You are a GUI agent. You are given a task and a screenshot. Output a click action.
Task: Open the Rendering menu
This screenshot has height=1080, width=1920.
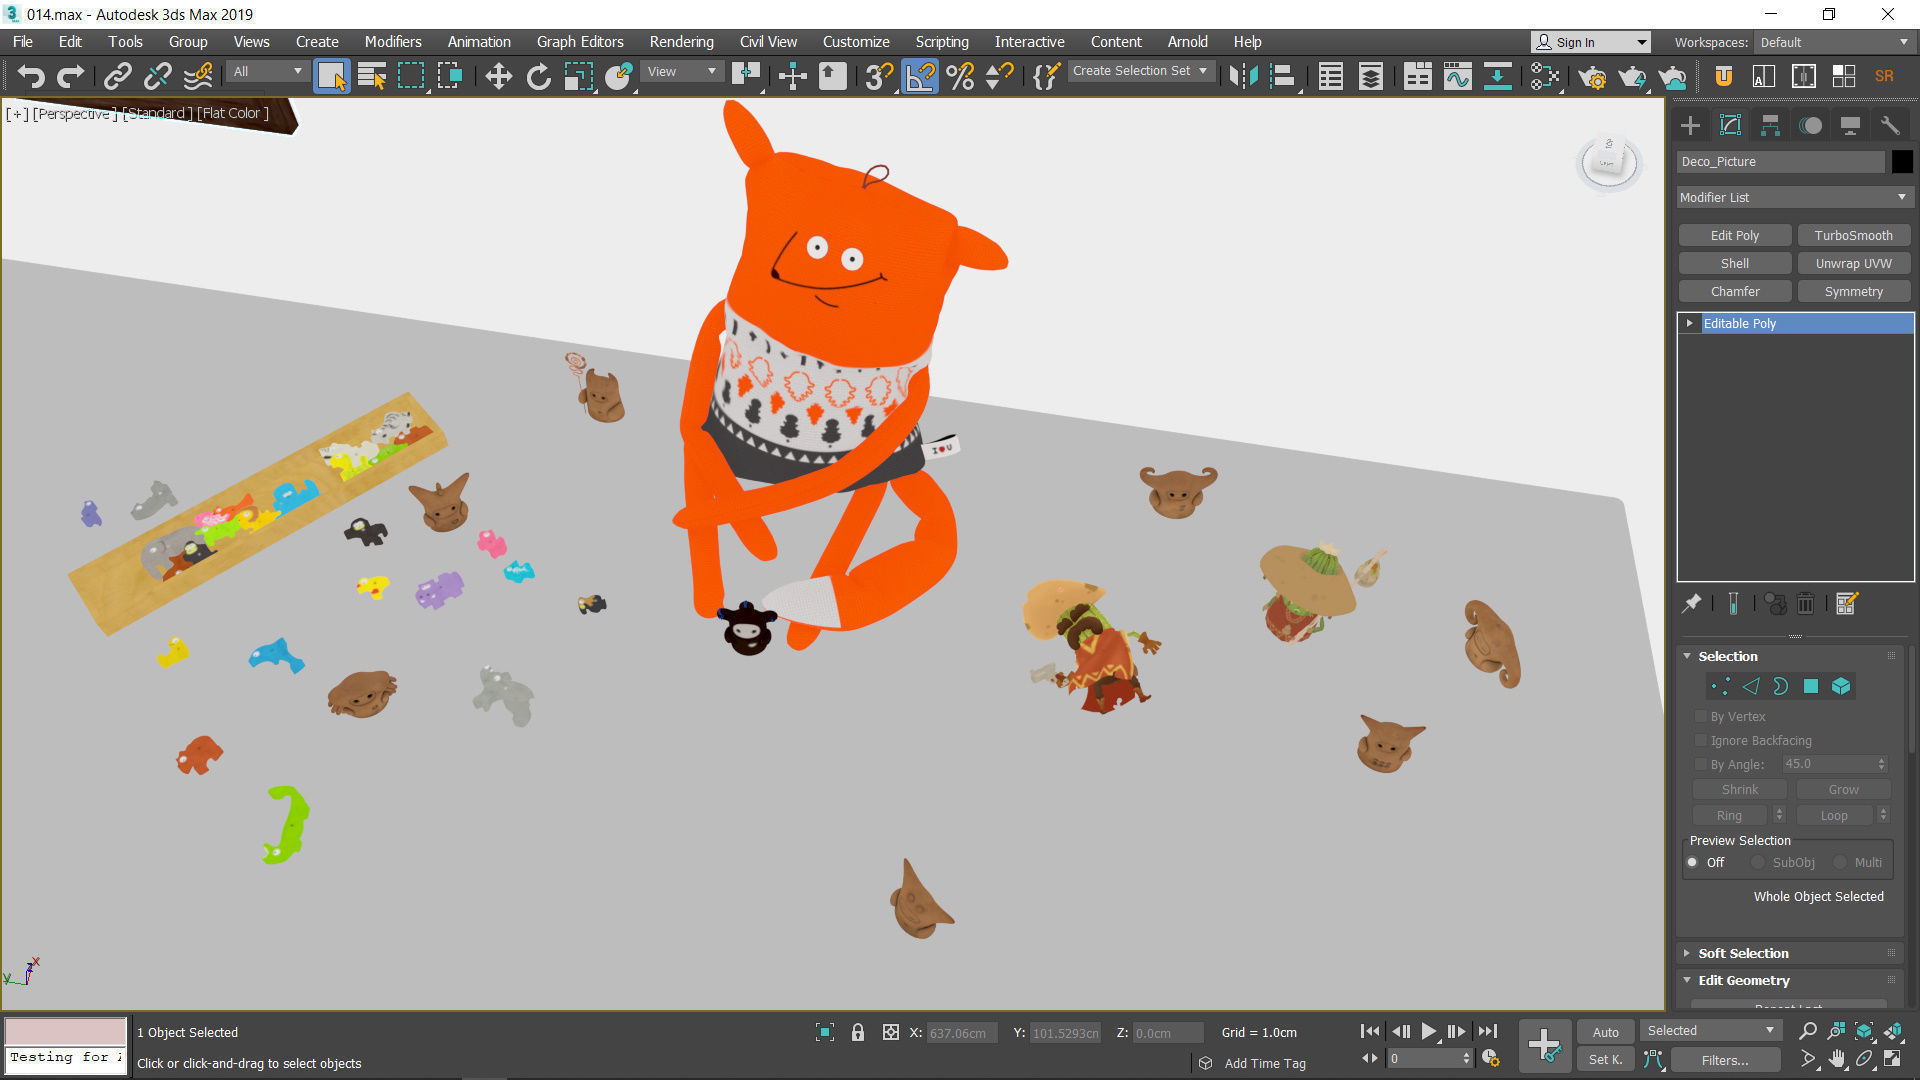click(x=681, y=41)
